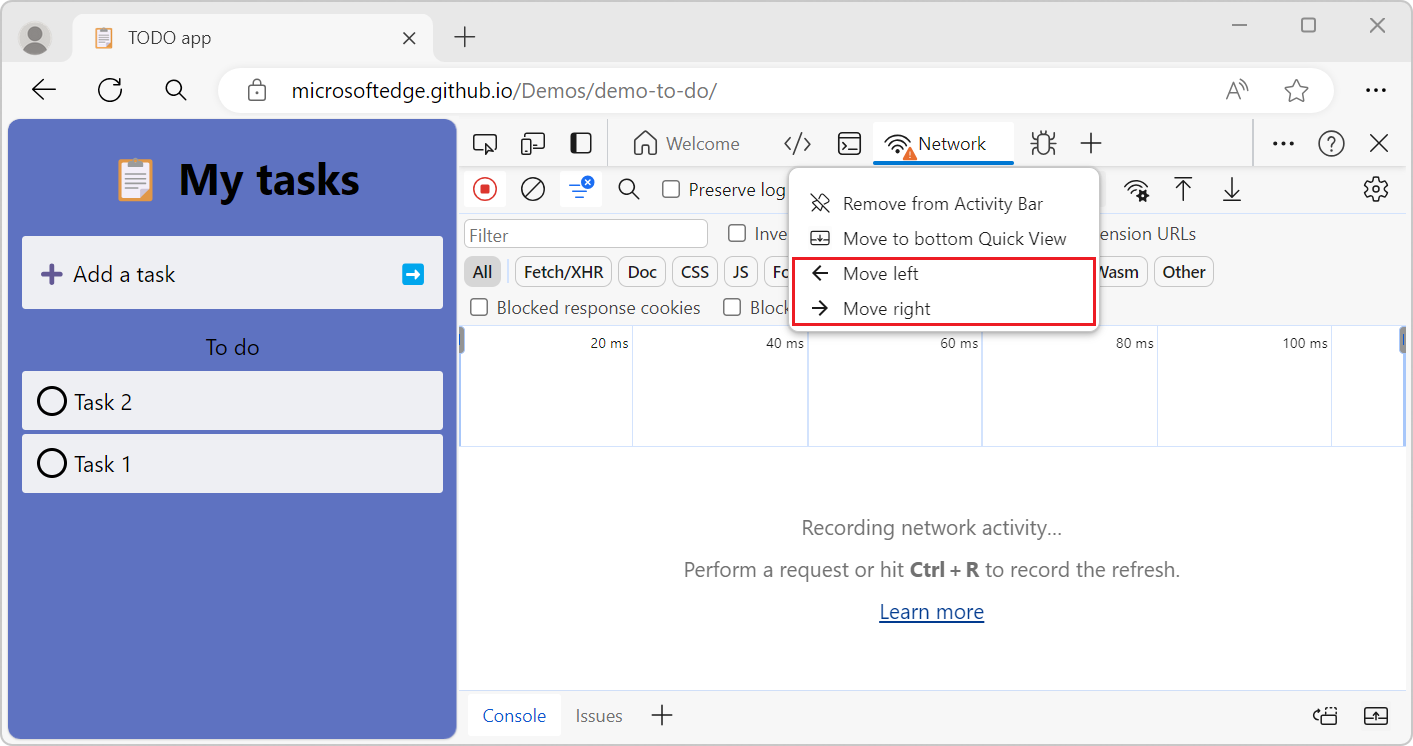Enable Blocked response cookies checkbox
The height and width of the screenshot is (746, 1413).
(x=479, y=307)
